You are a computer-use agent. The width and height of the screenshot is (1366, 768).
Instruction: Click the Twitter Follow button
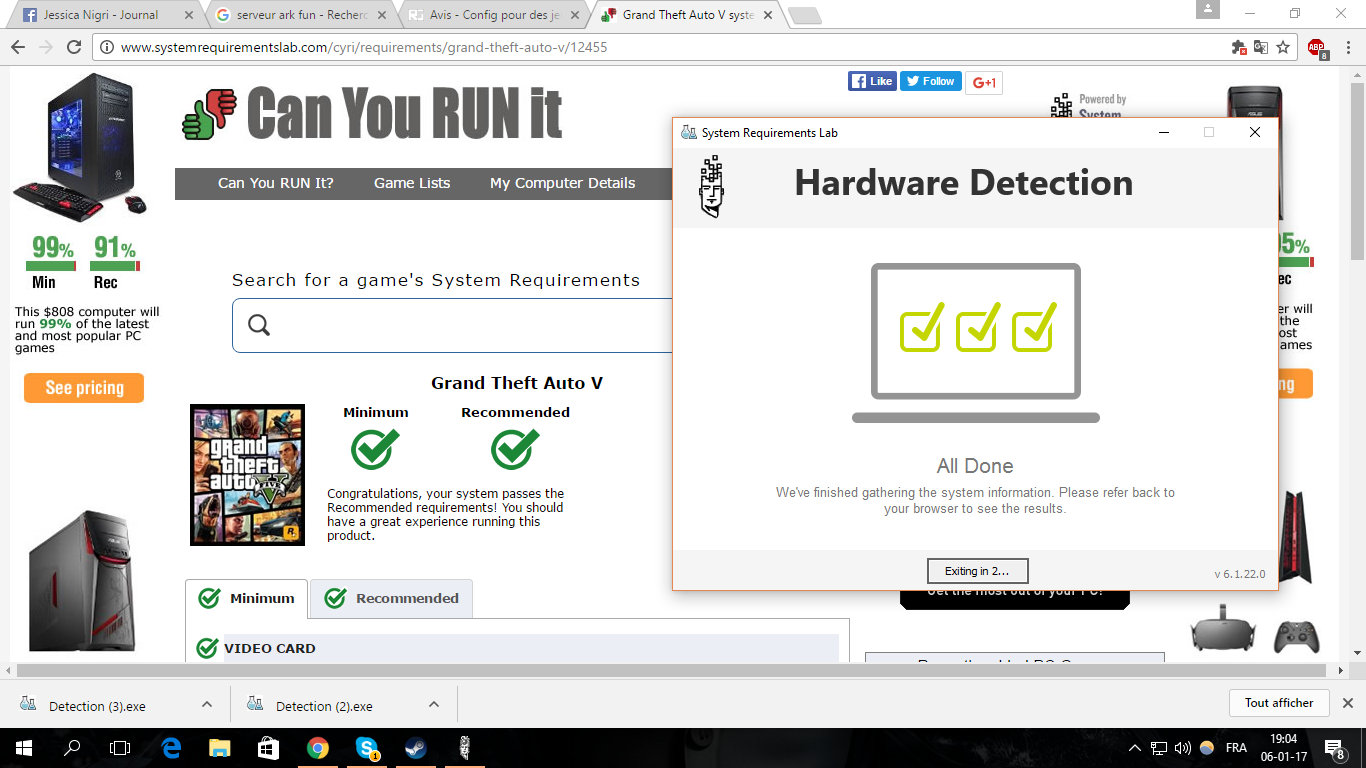point(930,81)
